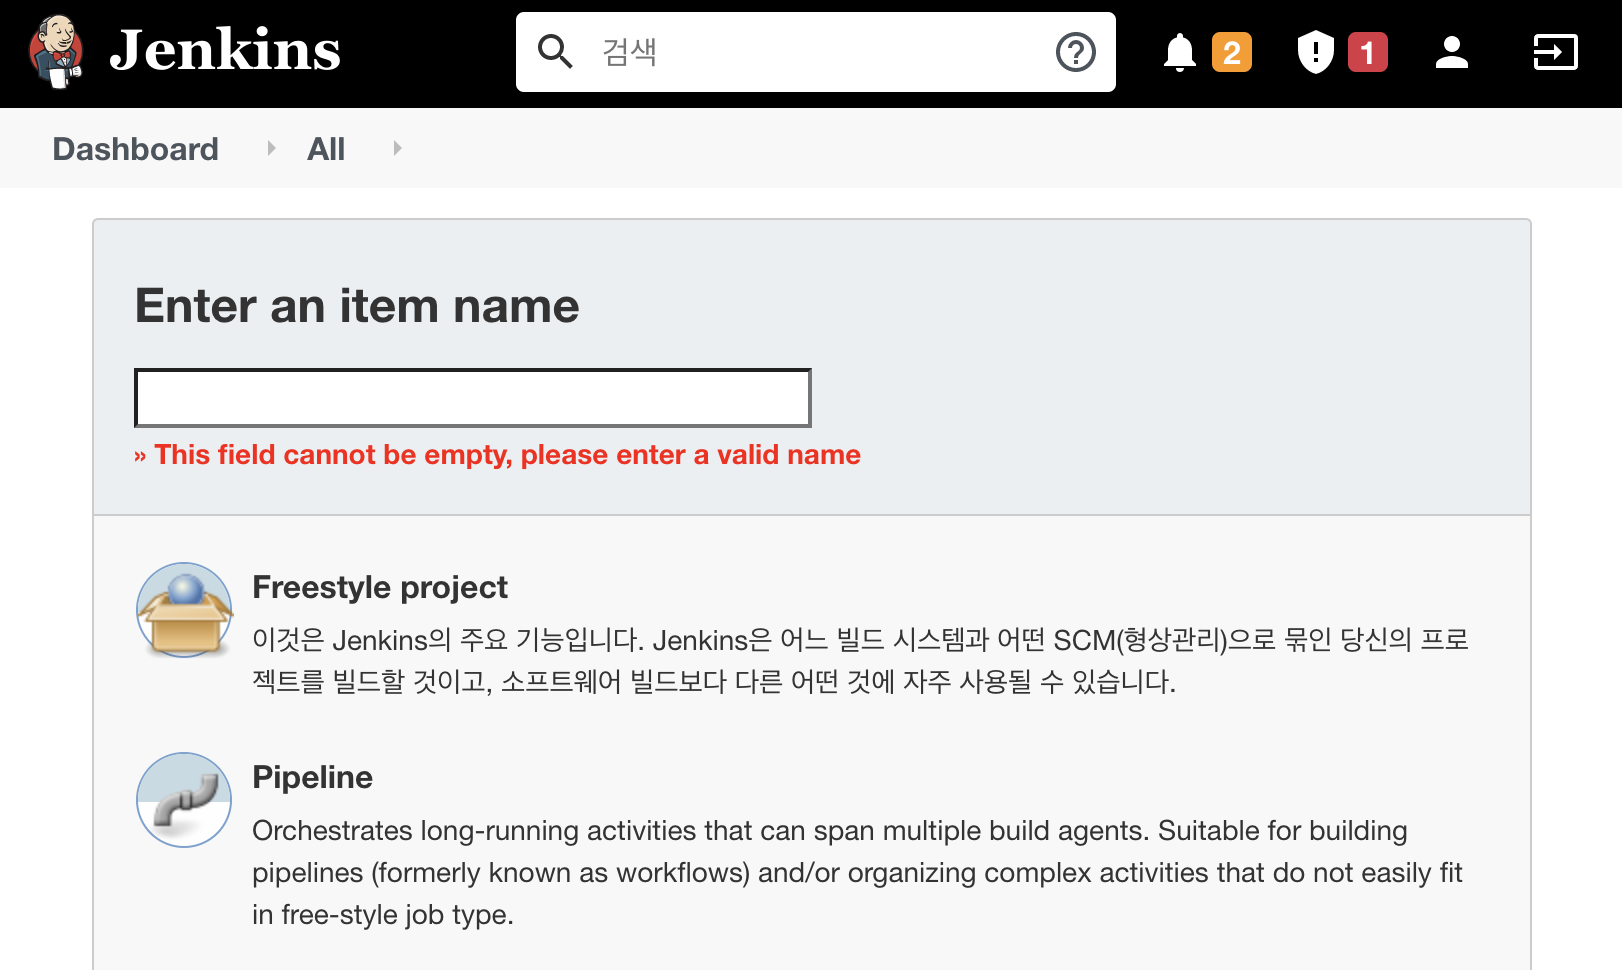Open security warnings shield icon
This screenshot has width=1622, height=970.
[1315, 52]
